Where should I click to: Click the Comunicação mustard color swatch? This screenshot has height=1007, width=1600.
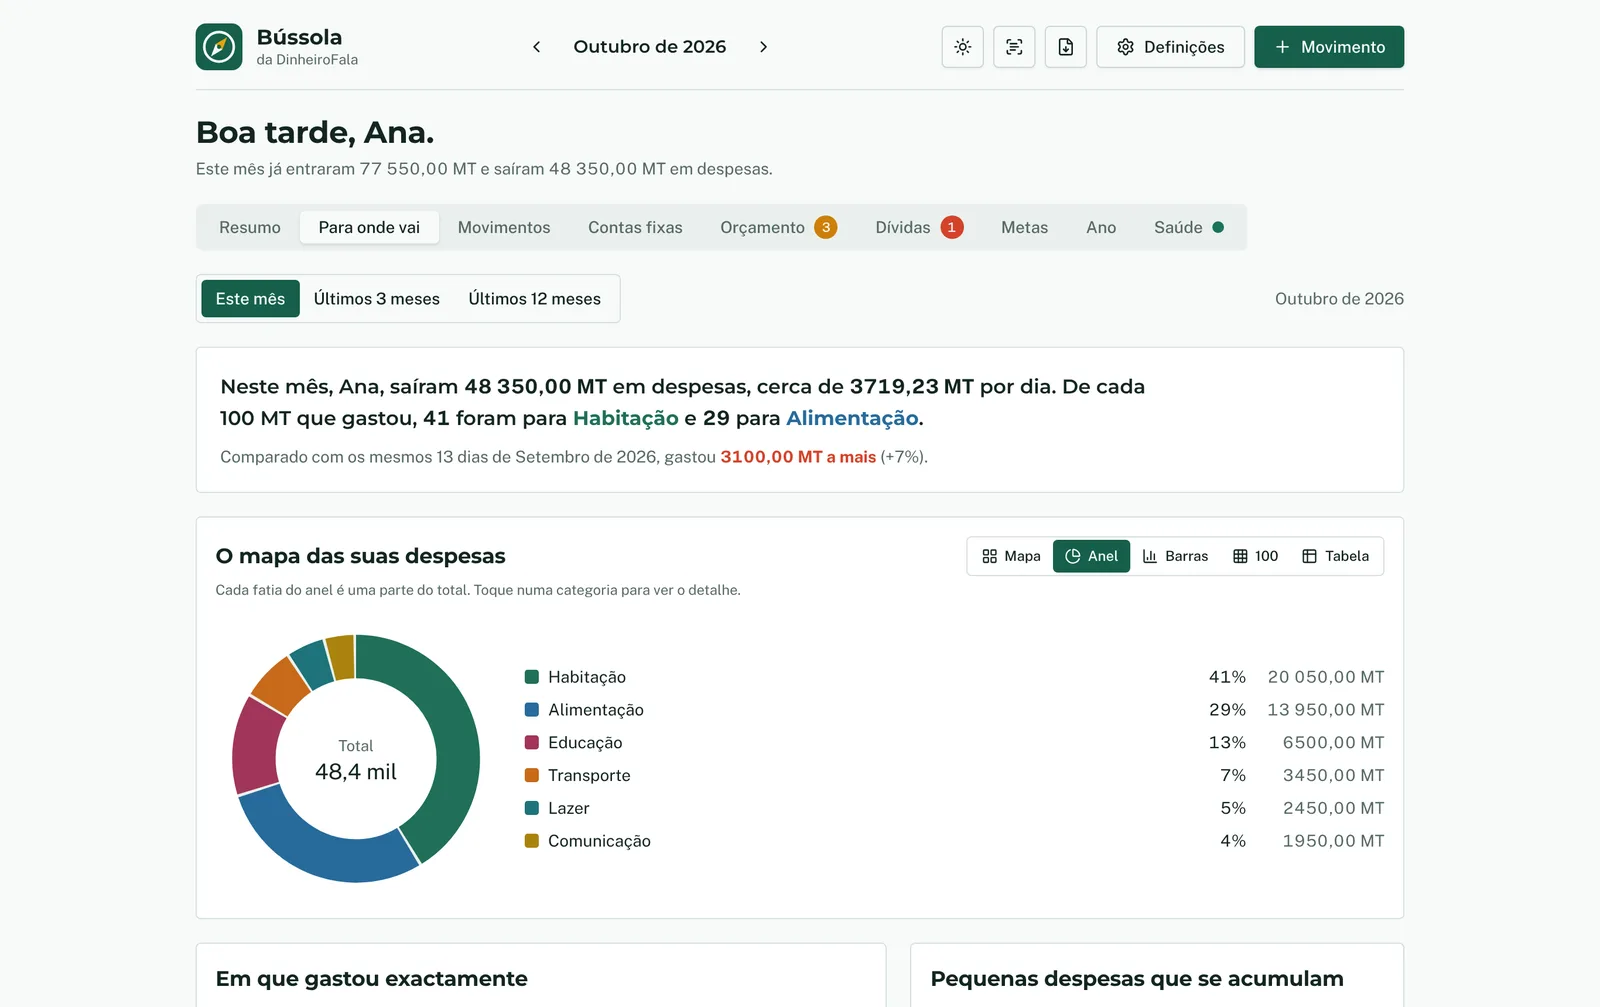coord(532,841)
